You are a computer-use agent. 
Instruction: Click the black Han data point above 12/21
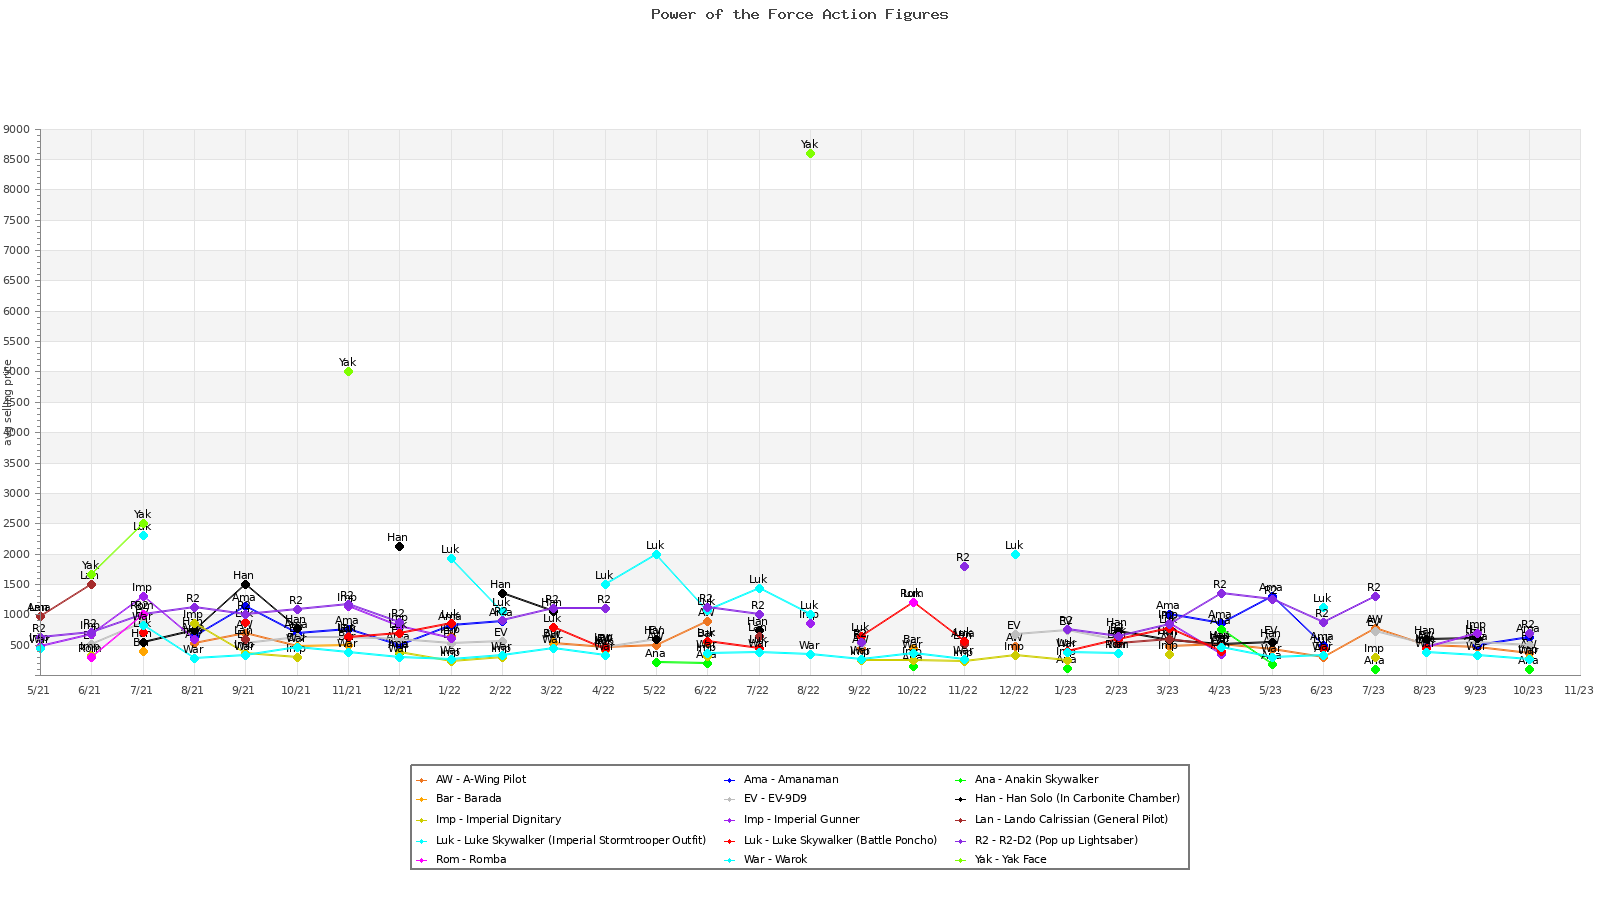[x=399, y=546]
